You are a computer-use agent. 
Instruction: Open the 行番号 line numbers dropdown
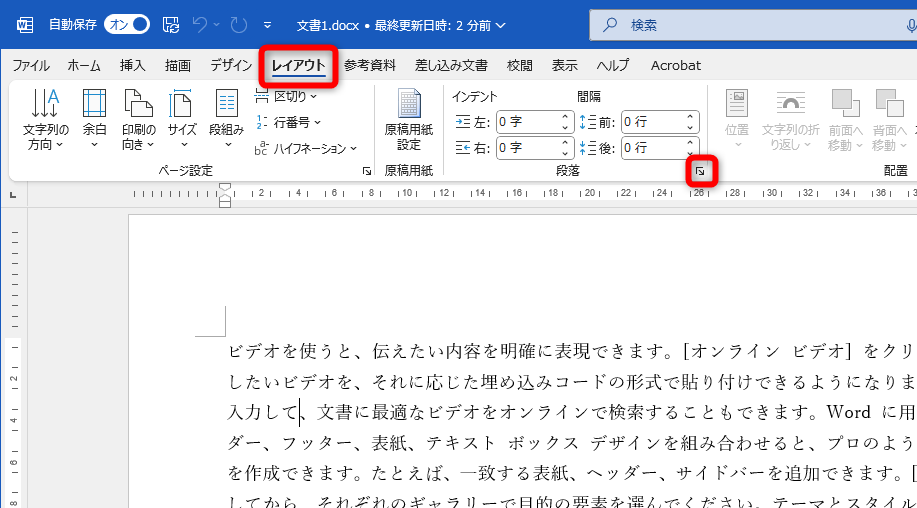tap(288, 122)
